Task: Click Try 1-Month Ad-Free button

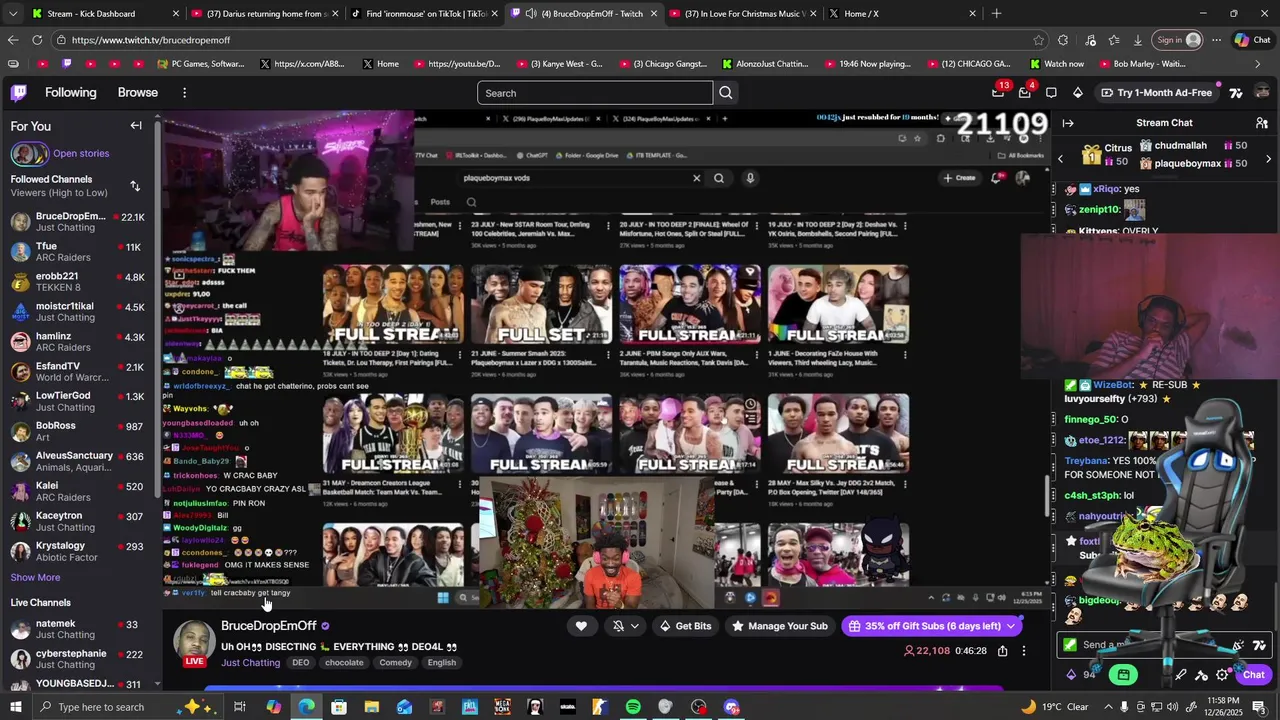Action: [1156, 92]
